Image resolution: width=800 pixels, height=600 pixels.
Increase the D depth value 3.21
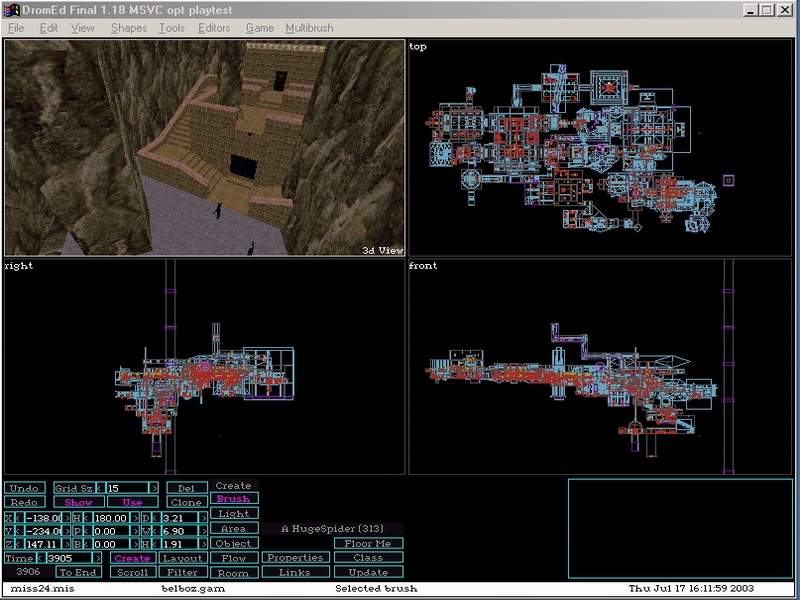204,518
